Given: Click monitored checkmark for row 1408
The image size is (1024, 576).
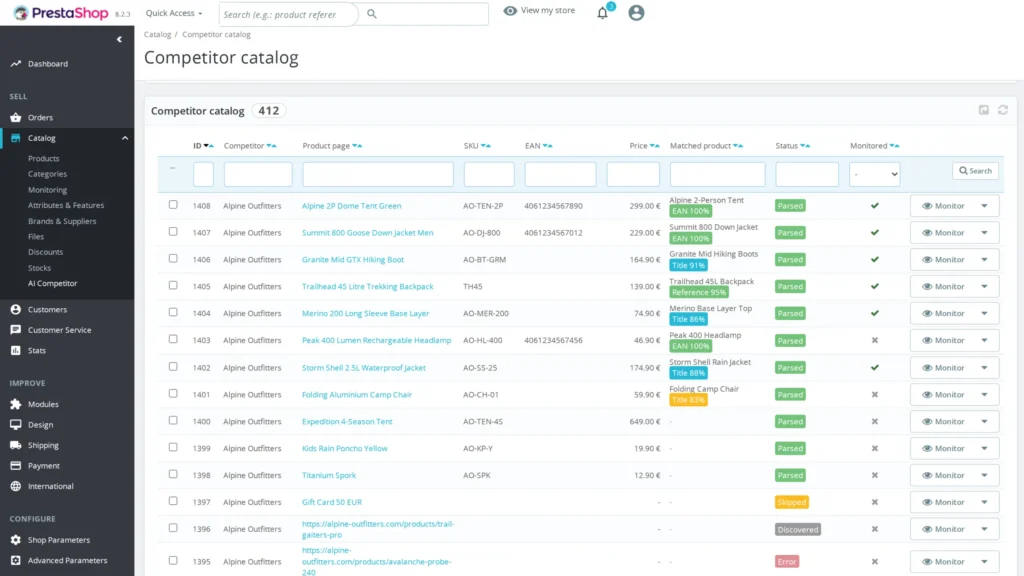Looking at the screenshot, I should point(874,206).
